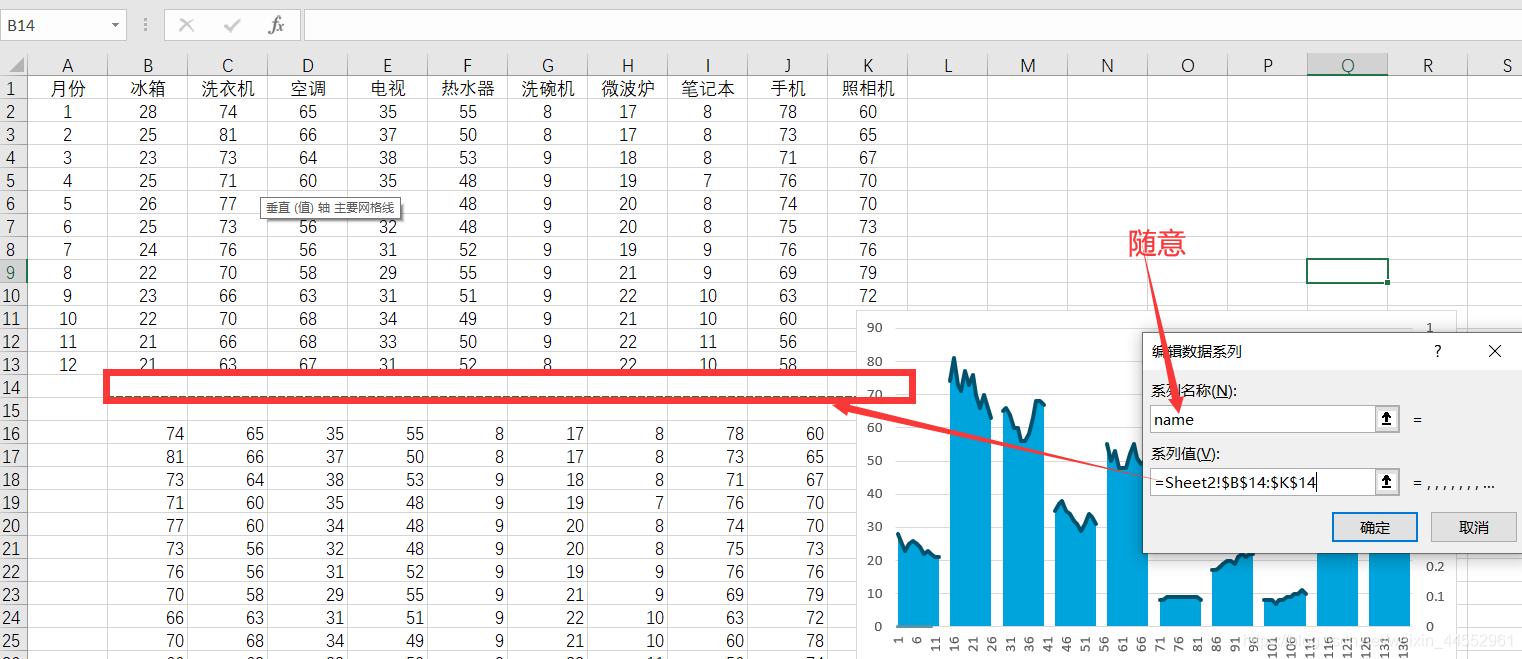The height and width of the screenshot is (659, 1522).
Task: Click cell 电视 header
Action: click(388, 88)
